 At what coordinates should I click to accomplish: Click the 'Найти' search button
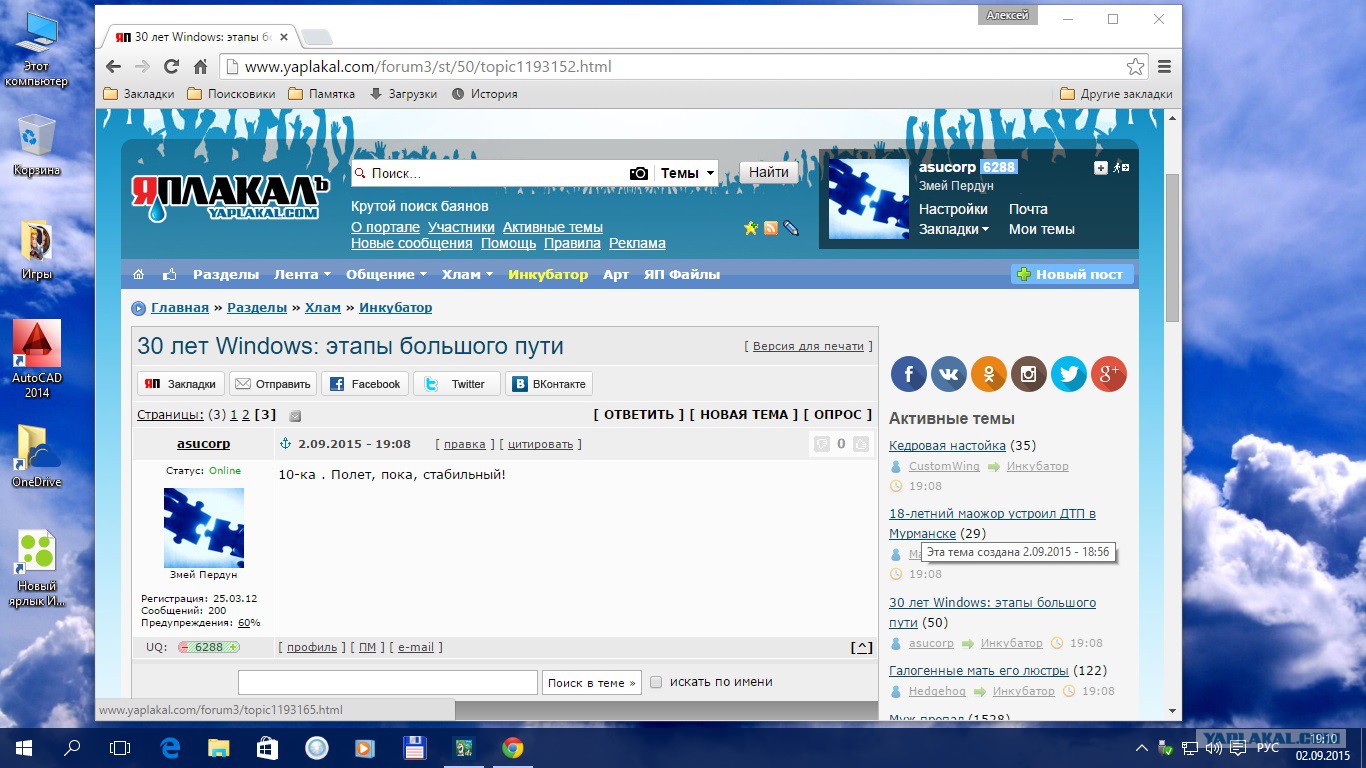pyautogui.click(x=769, y=173)
